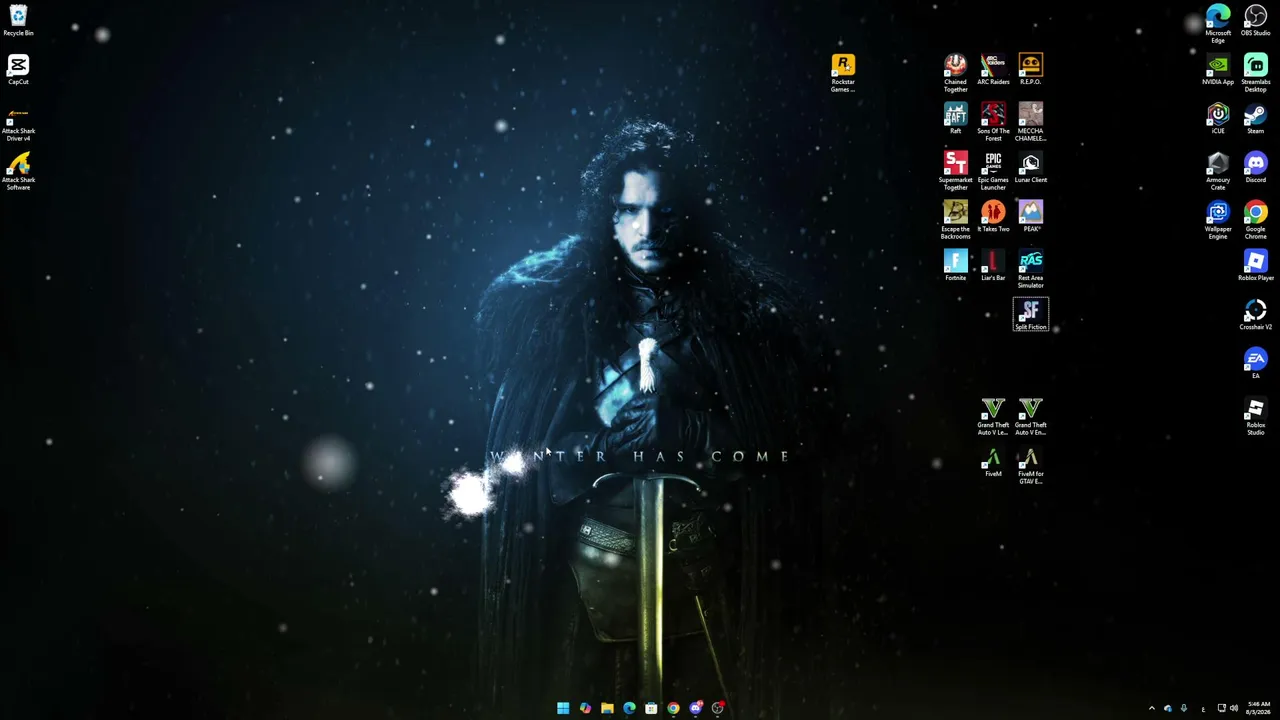Launch Microsoft Edge from the taskbar
Screen dimensions: 1280x720
[x=629, y=708]
